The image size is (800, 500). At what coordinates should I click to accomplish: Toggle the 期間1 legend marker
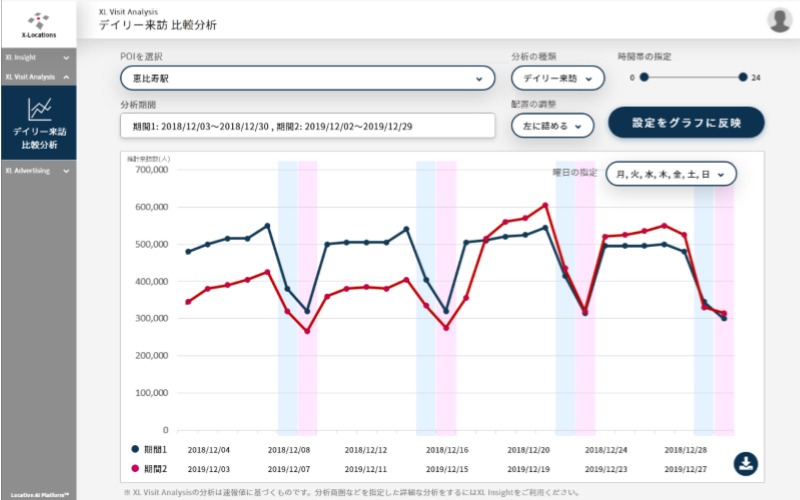pos(136,450)
